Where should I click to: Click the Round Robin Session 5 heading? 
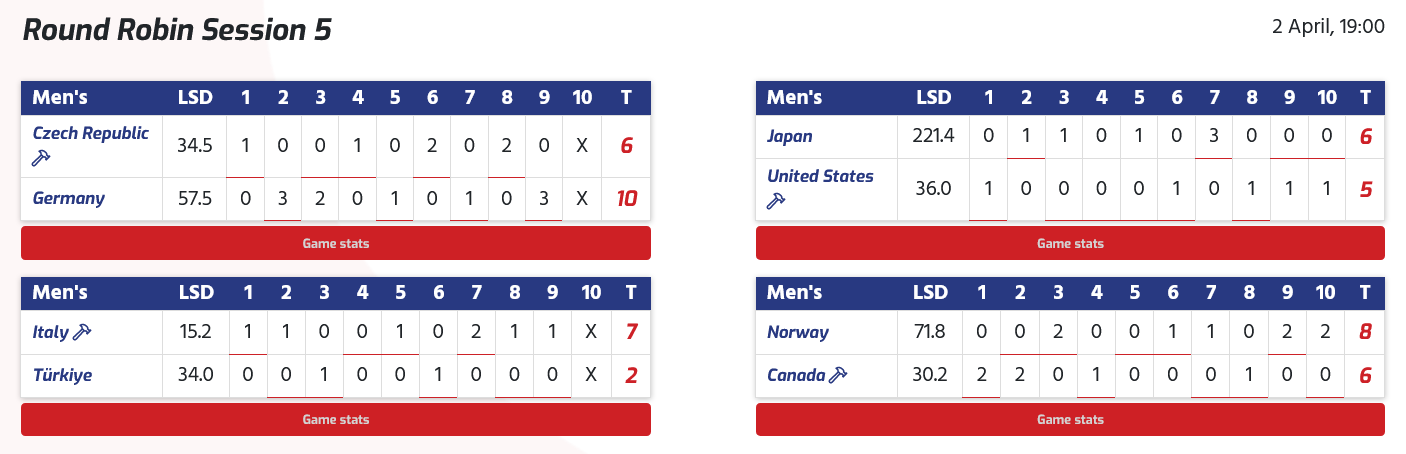(177, 30)
